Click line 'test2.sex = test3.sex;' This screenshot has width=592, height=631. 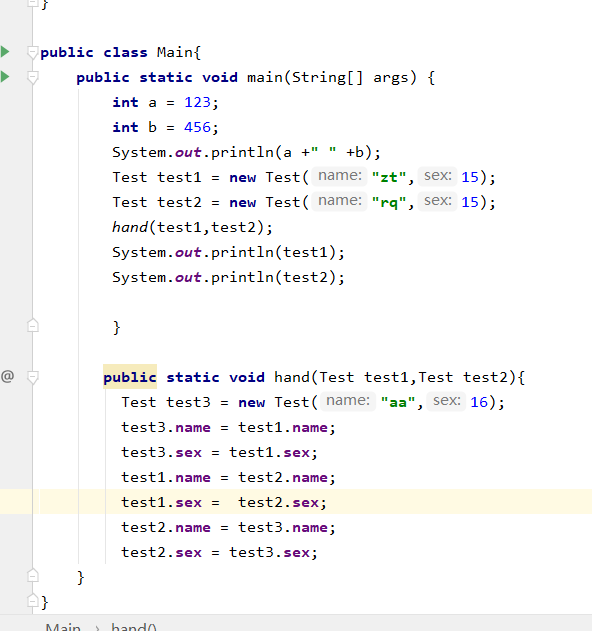pyautogui.click(x=219, y=552)
